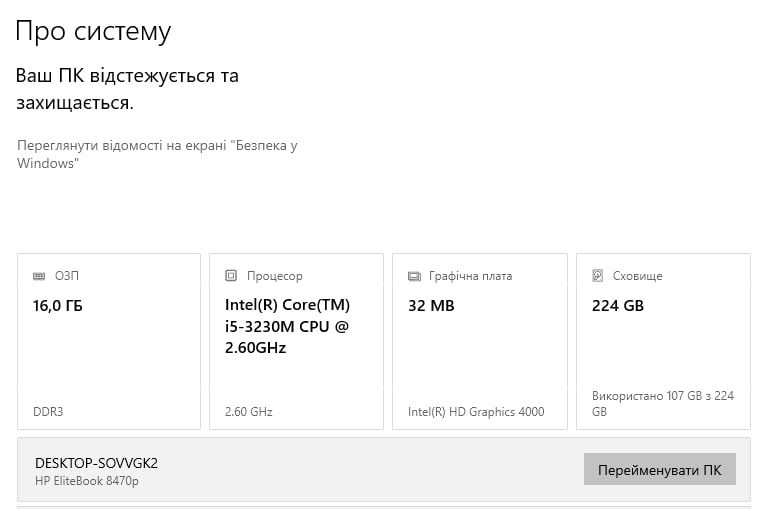Click the Графічна плата card label
The height and width of the screenshot is (509, 761).
[470, 276]
